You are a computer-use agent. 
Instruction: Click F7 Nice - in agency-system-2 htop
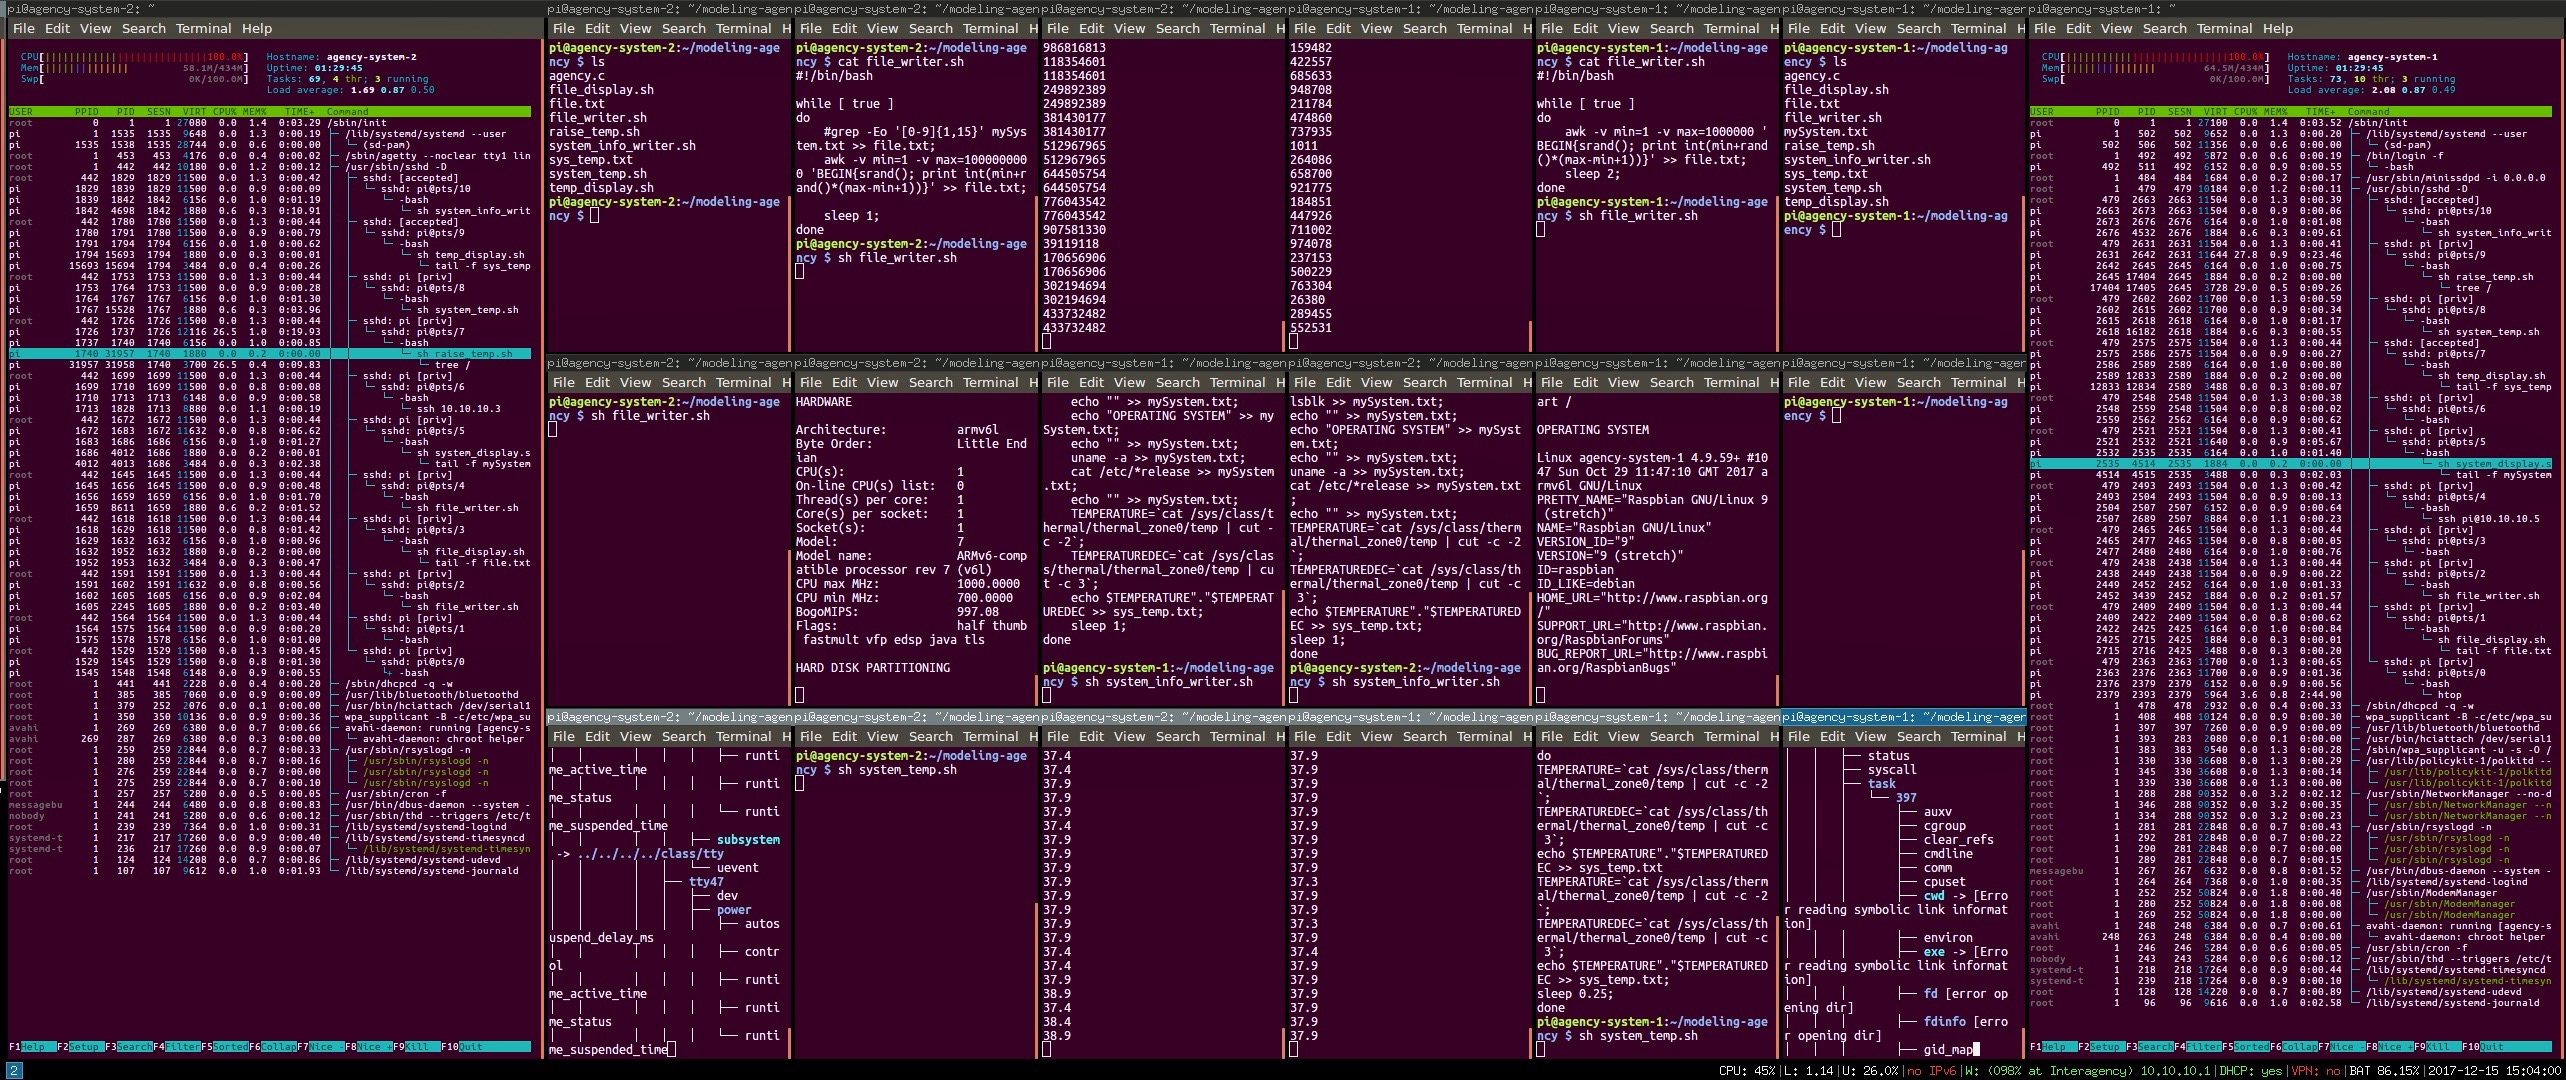(320, 1047)
